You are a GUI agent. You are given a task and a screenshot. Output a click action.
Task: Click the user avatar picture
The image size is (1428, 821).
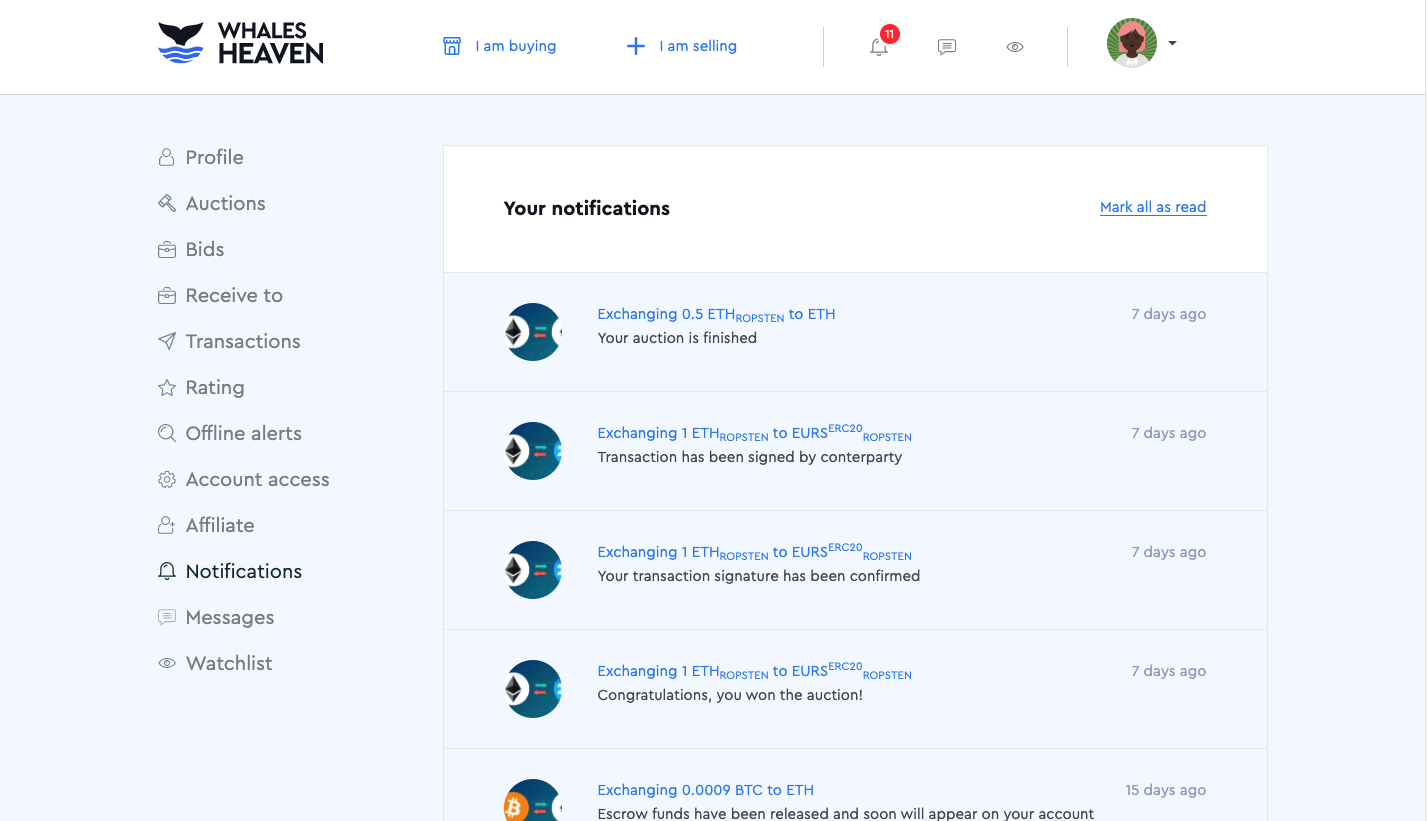click(1131, 43)
